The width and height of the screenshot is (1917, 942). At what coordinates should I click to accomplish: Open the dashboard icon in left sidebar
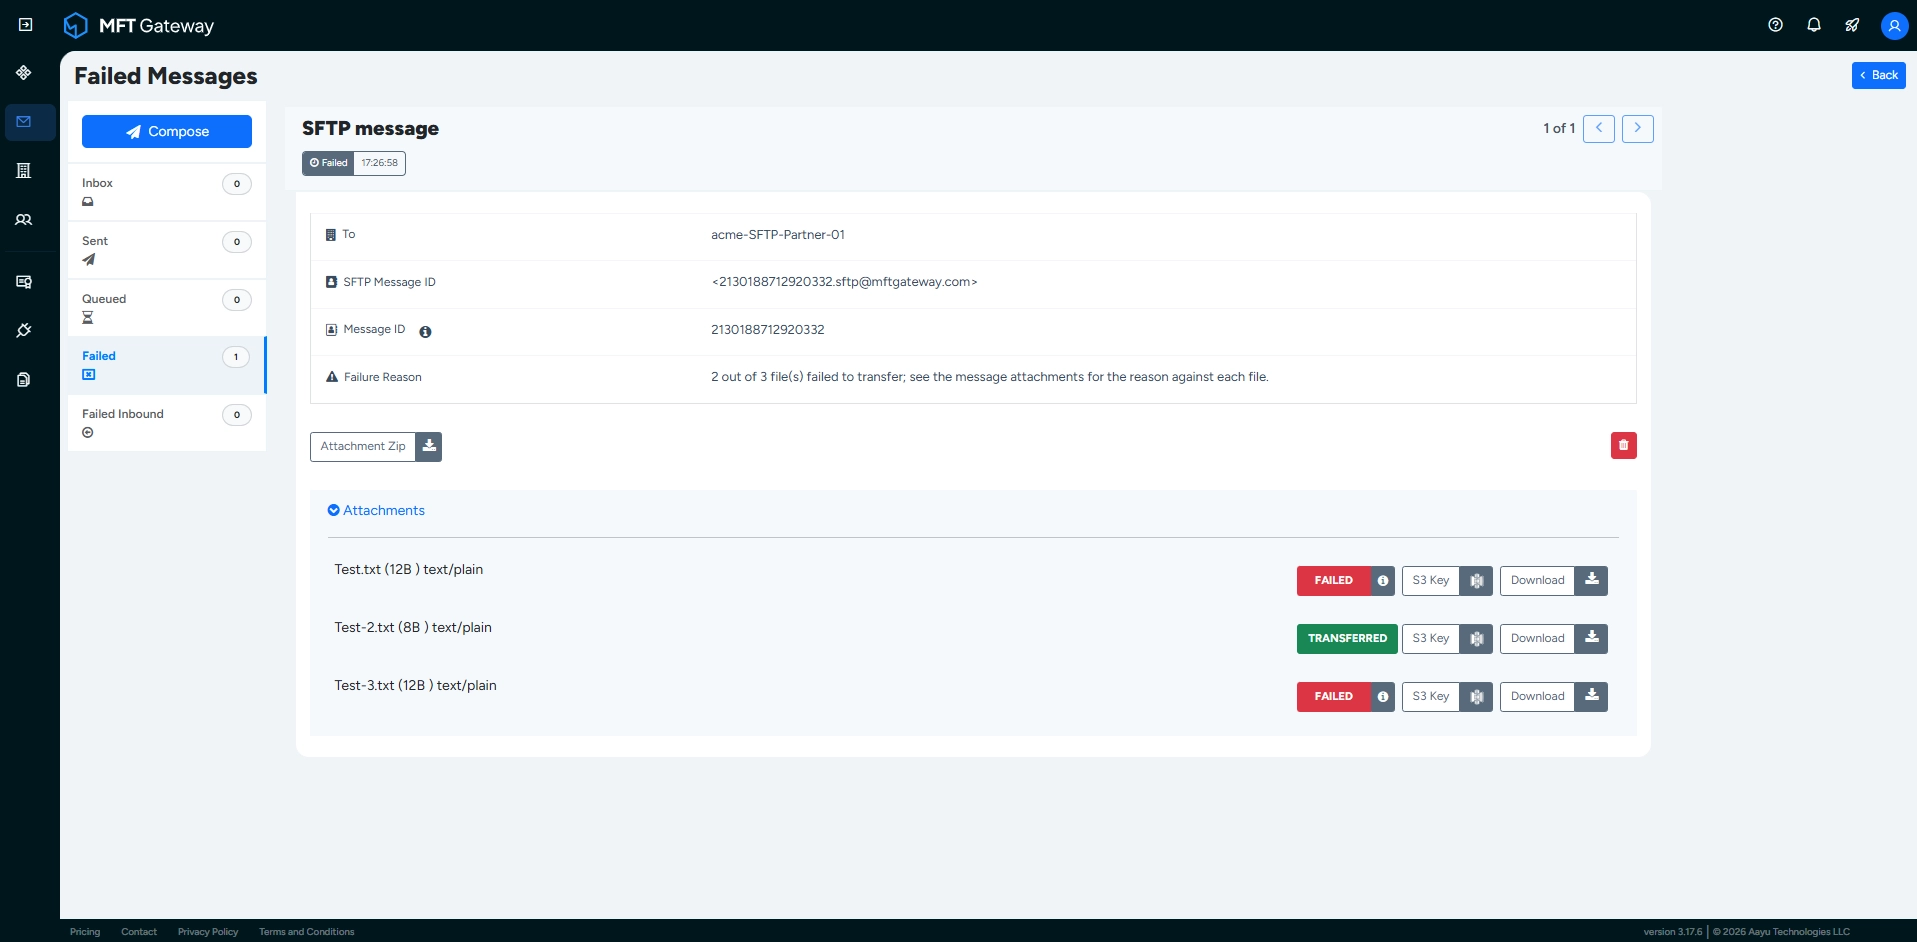click(x=24, y=73)
